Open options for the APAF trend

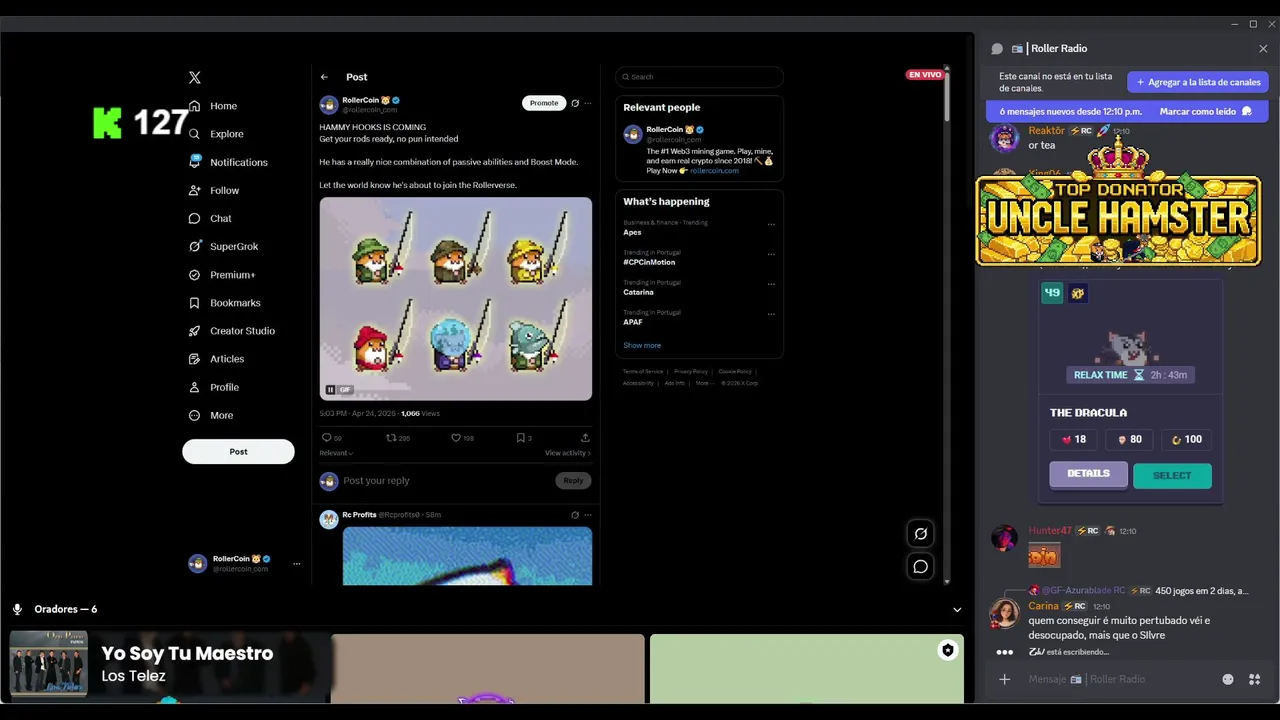(x=771, y=314)
